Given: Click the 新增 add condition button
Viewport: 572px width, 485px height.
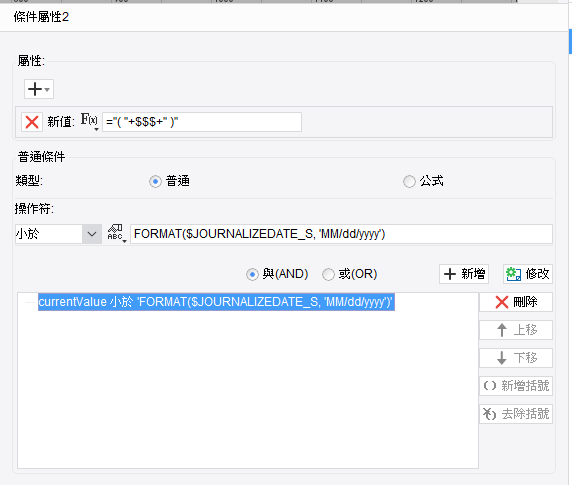Looking at the screenshot, I should point(464,274).
